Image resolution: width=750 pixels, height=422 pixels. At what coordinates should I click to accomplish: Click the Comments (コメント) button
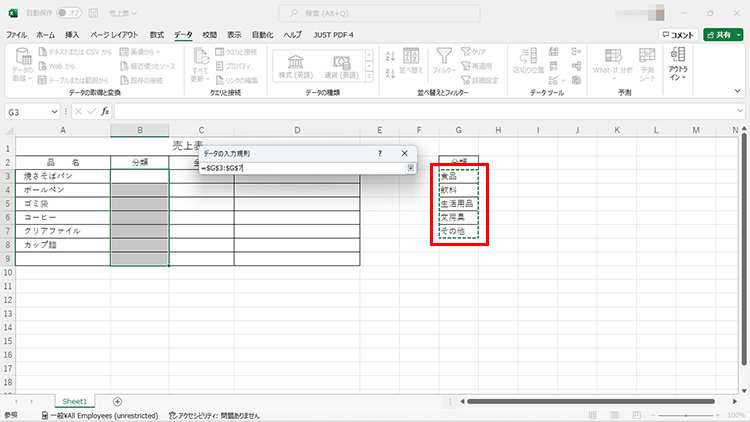pyautogui.click(x=677, y=34)
